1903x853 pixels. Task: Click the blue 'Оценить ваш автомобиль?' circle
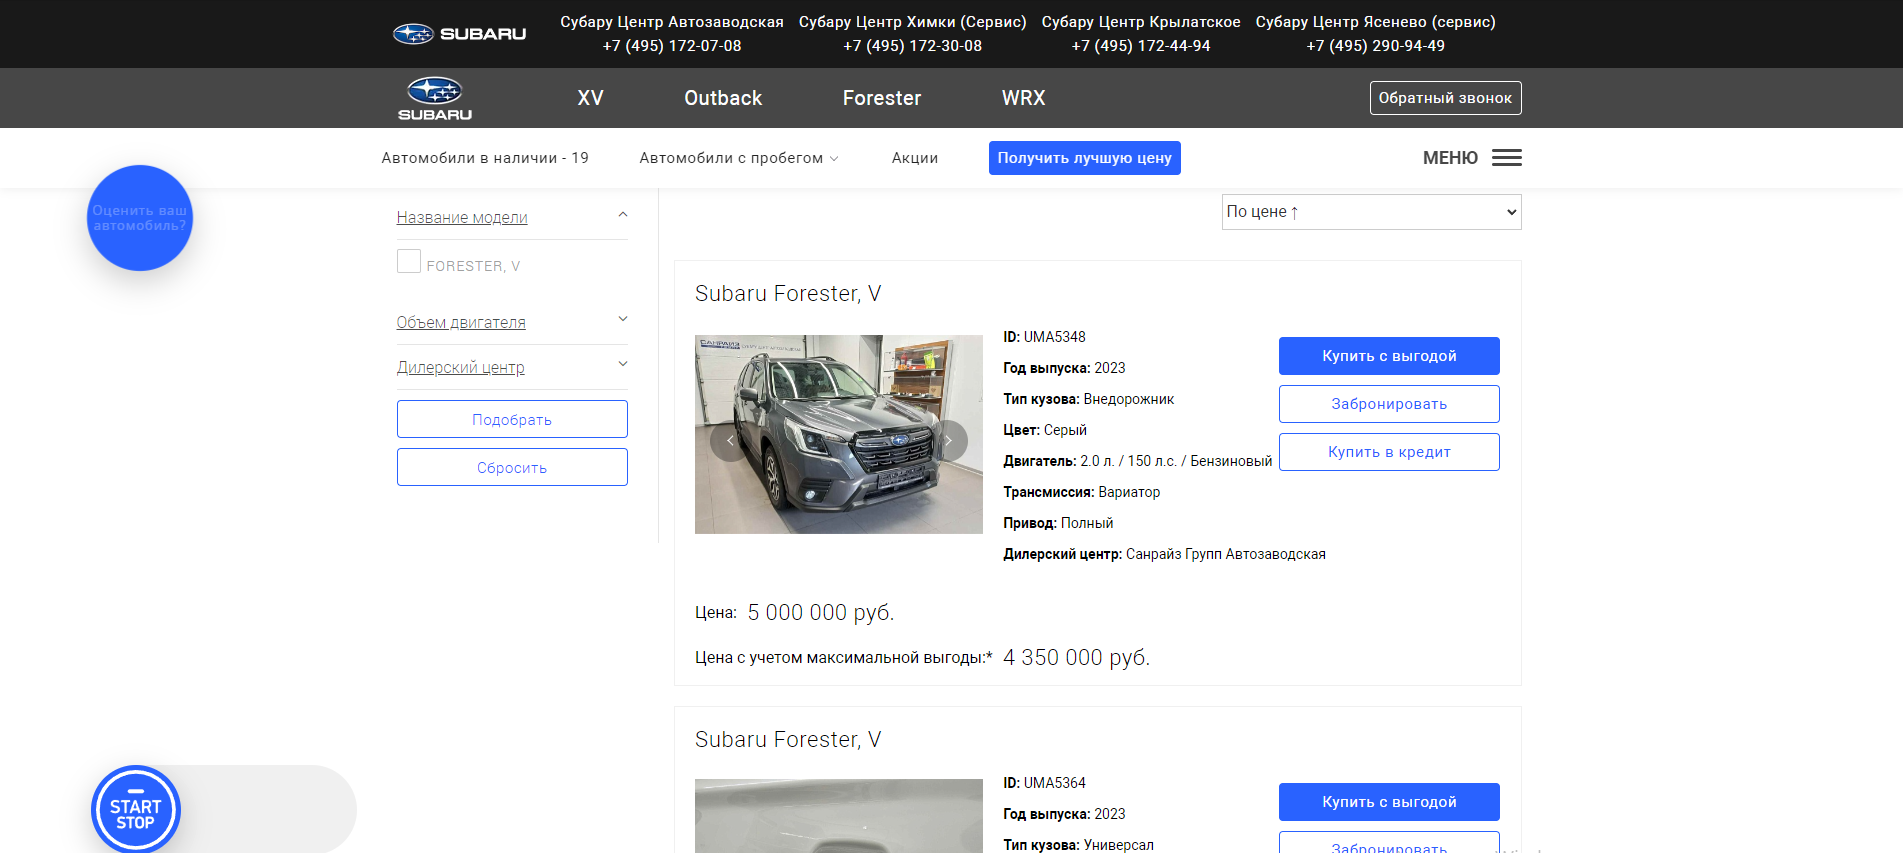pyautogui.click(x=140, y=218)
